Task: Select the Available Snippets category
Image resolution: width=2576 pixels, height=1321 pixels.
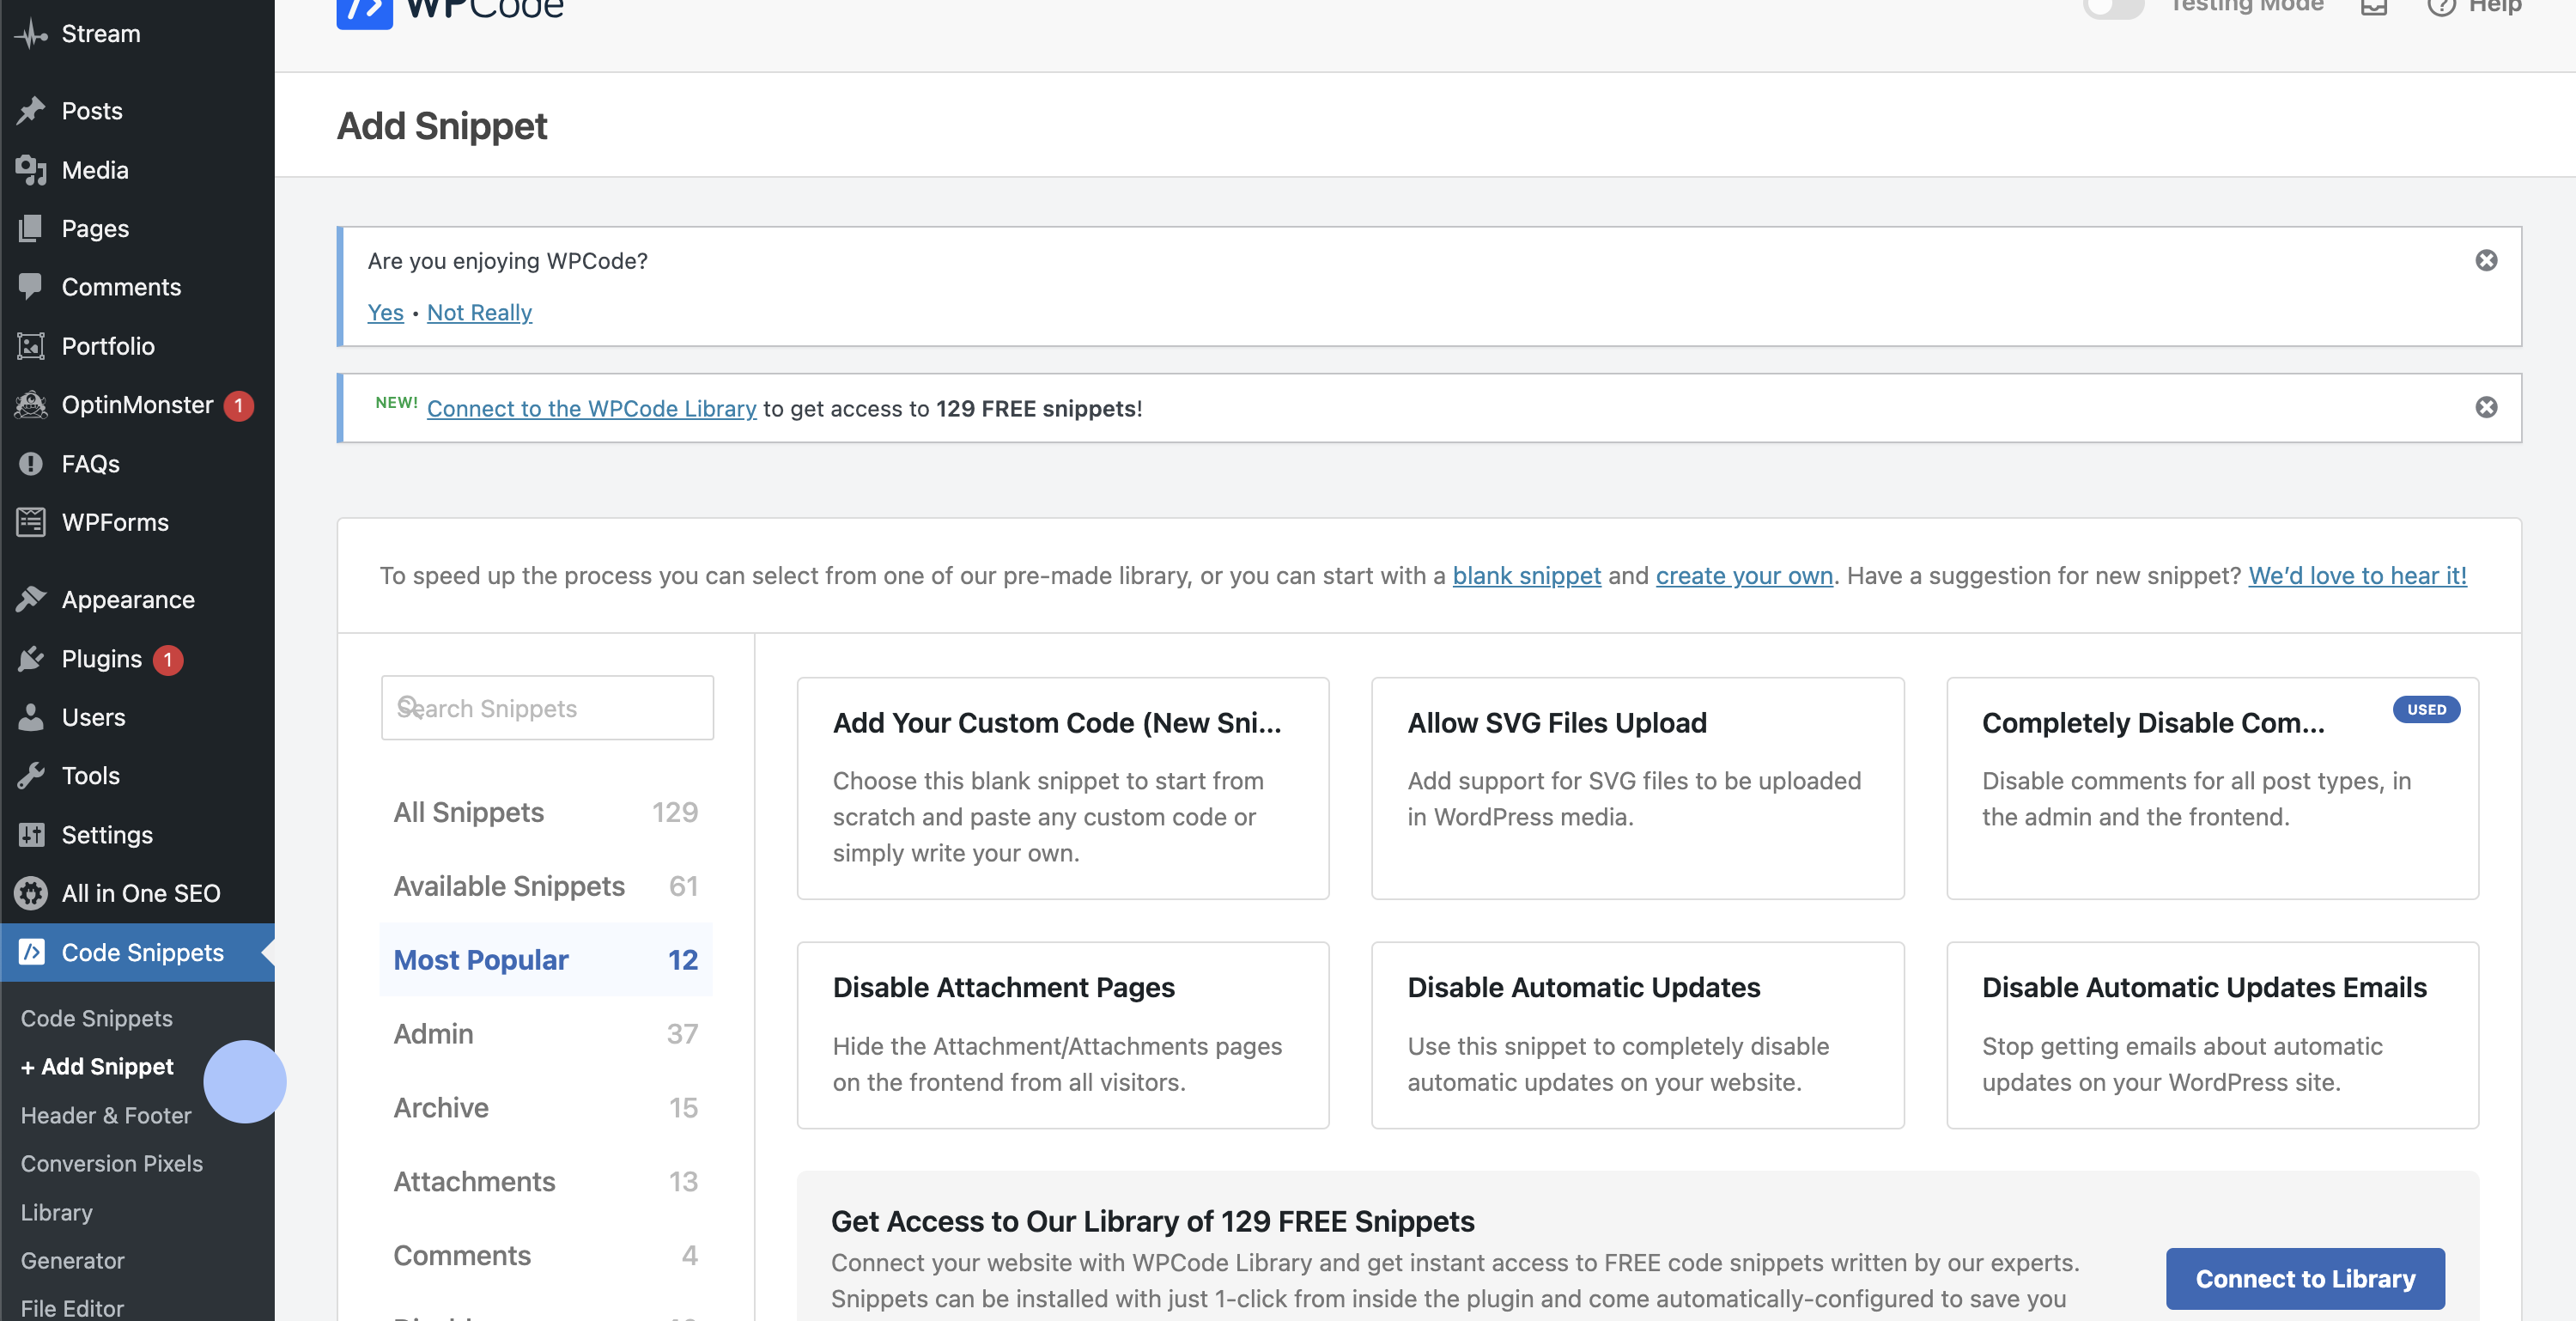Action: [x=546, y=886]
